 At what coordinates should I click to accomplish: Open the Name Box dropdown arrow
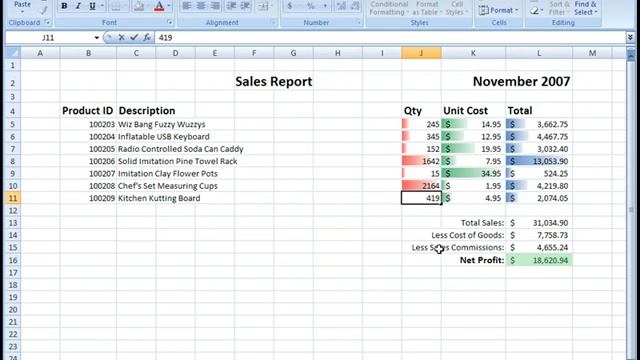point(96,38)
